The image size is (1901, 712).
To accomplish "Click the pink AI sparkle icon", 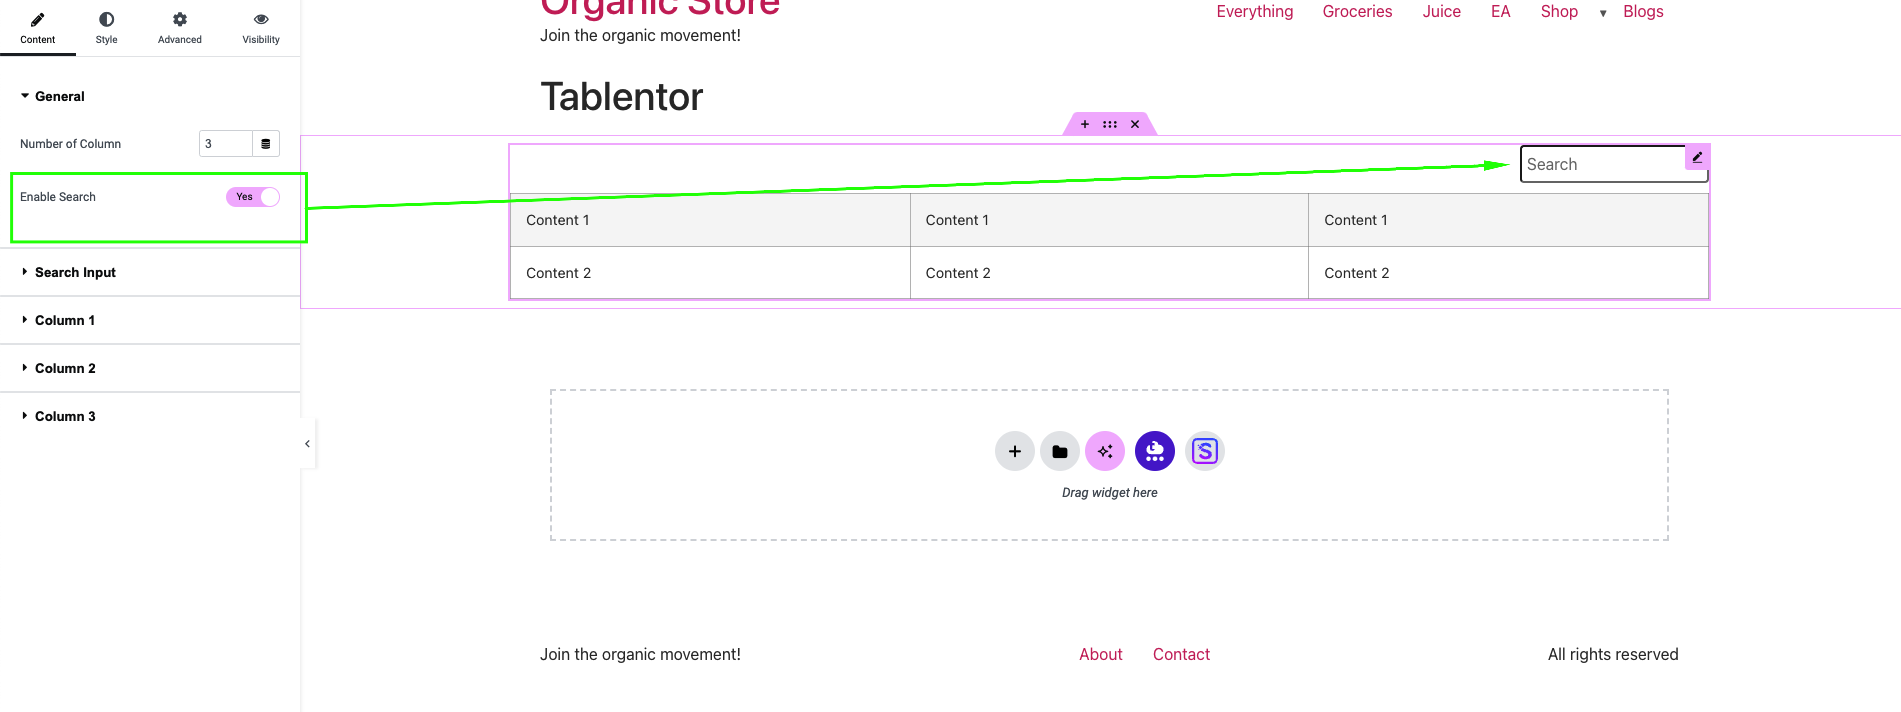I will (x=1105, y=451).
